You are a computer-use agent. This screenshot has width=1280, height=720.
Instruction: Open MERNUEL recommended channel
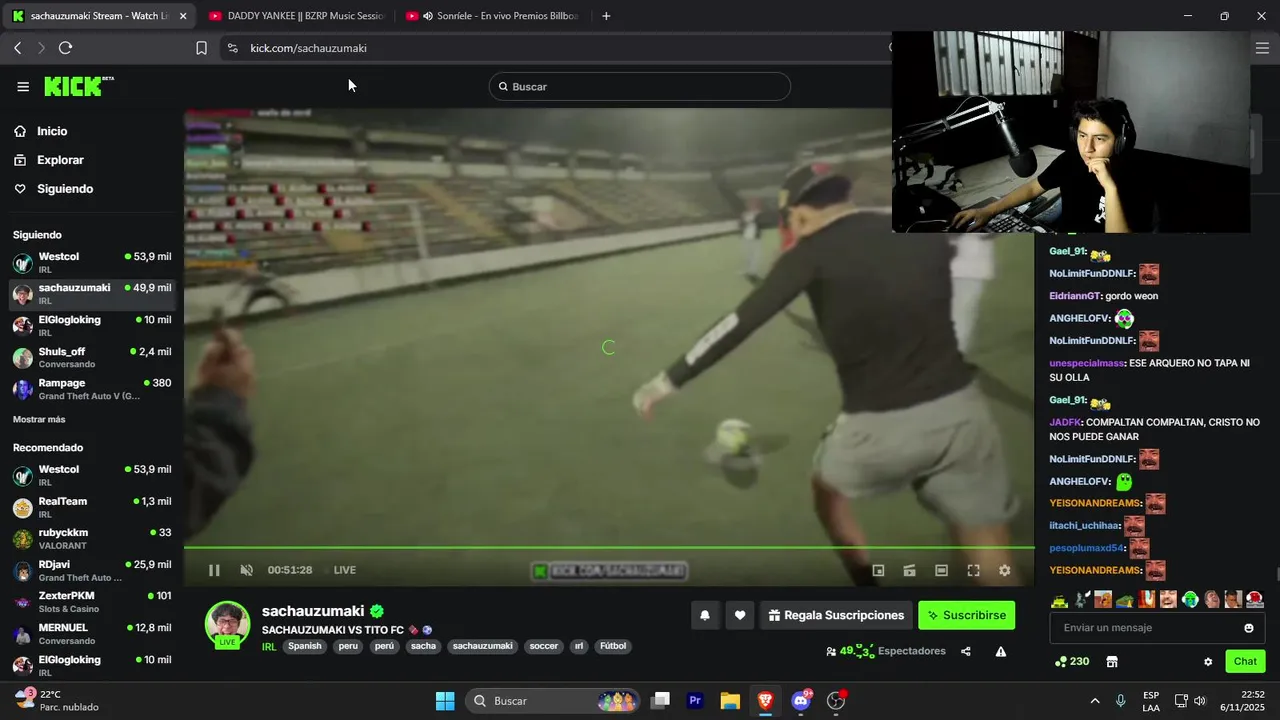(91, 634)
